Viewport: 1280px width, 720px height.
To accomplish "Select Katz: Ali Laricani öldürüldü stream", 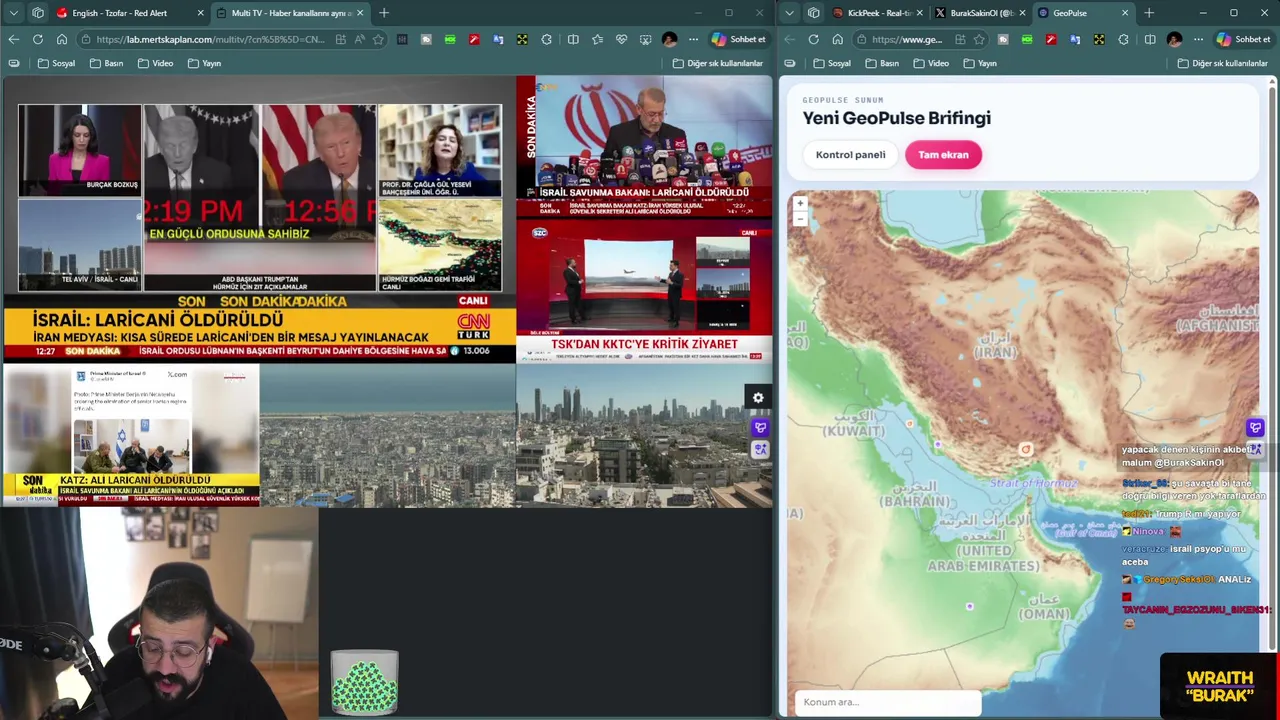I will click(x=131, y=435).
